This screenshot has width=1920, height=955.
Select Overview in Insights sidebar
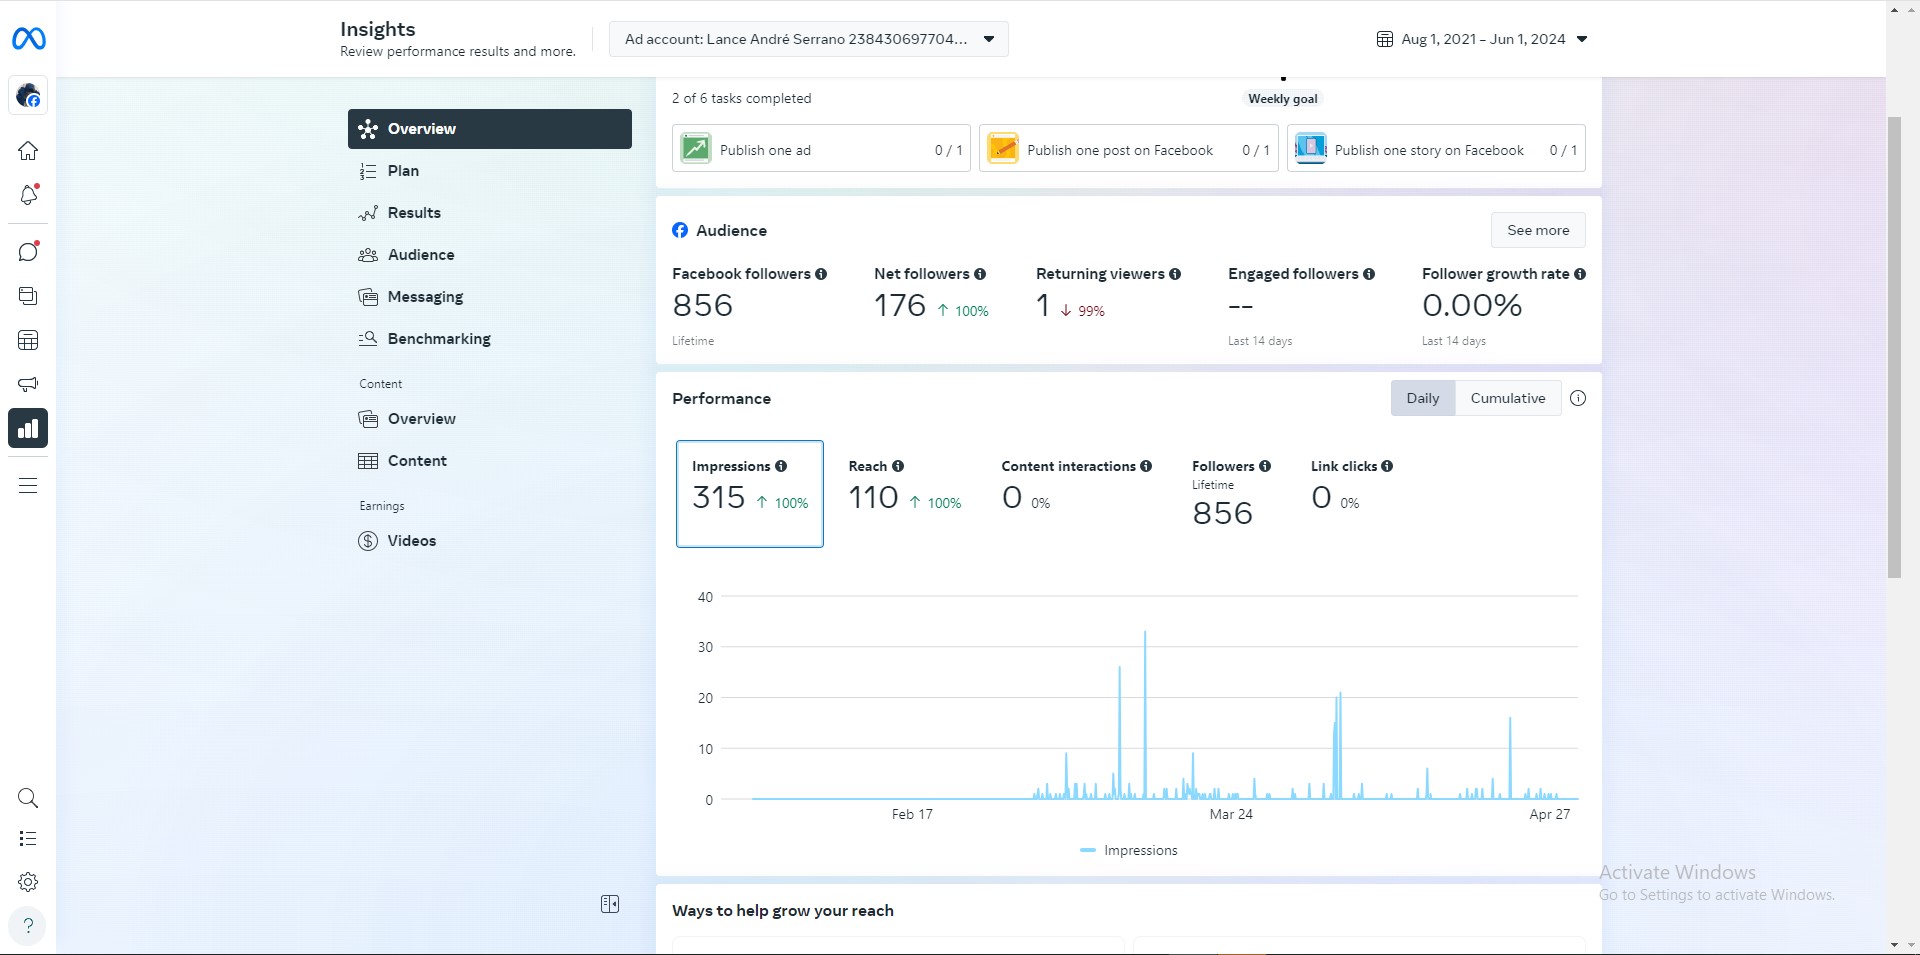[x=490, y=129]
